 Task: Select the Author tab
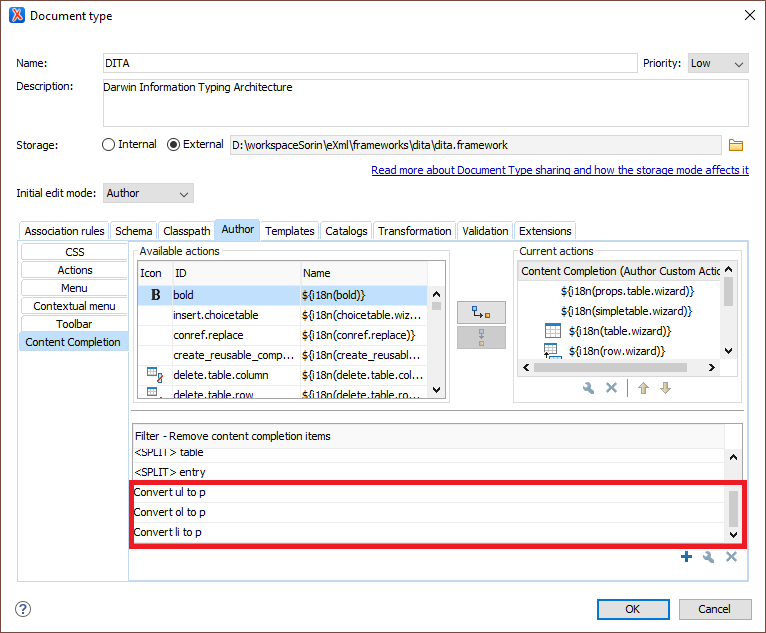[237, 230]
